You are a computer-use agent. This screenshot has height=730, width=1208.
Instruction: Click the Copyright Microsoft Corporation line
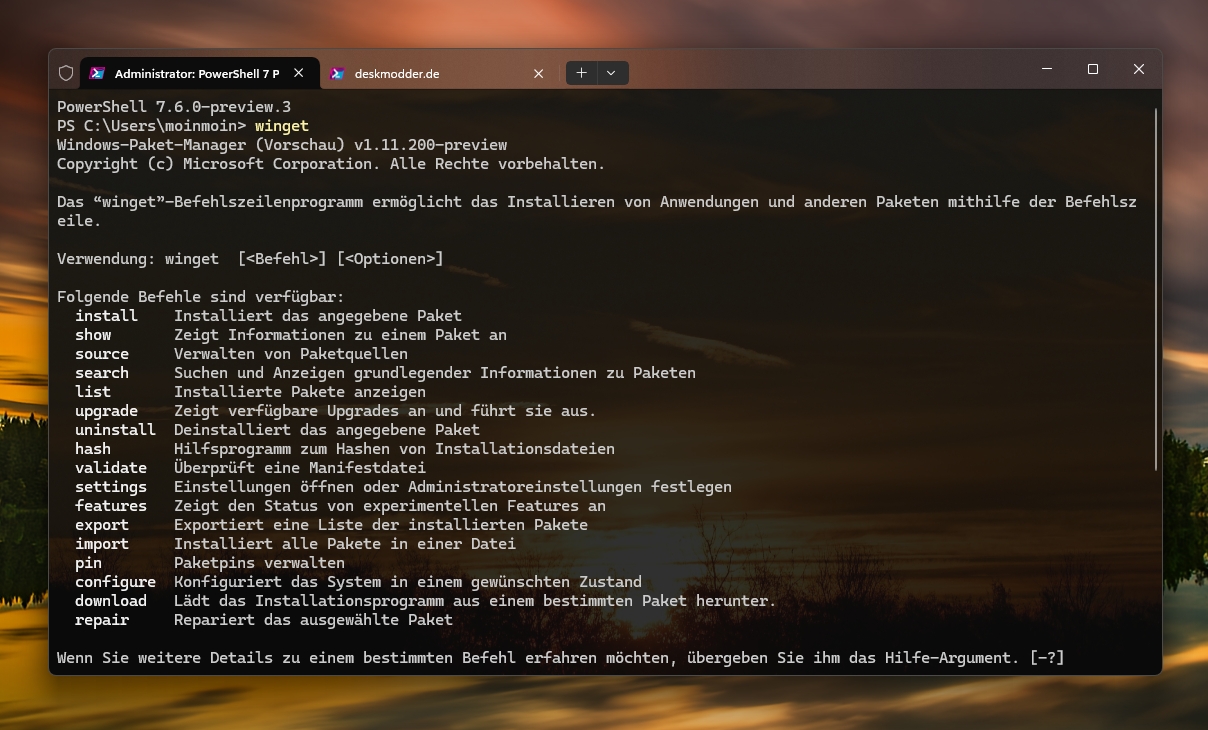click(x=331, y=164)
